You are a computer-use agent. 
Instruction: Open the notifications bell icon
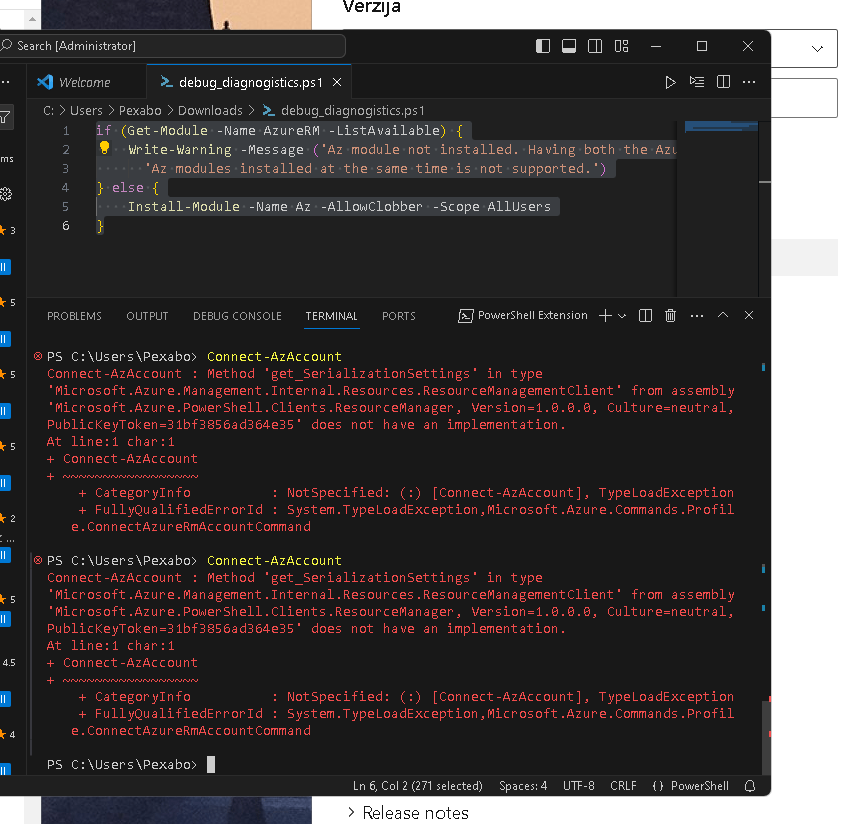coord(750,786)
